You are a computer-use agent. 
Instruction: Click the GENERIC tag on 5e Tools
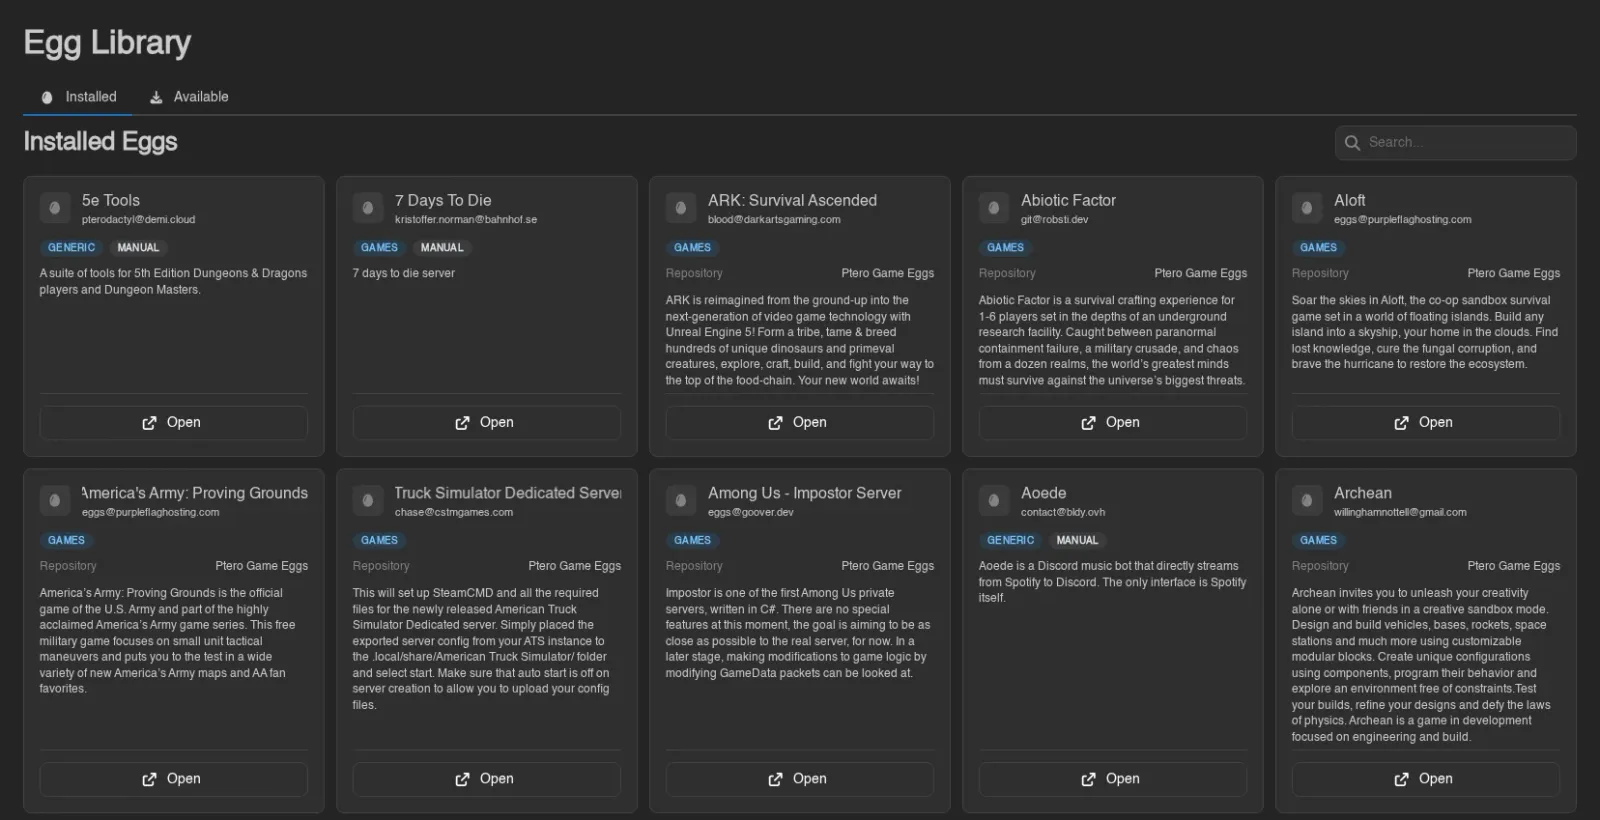pos(71,248)
